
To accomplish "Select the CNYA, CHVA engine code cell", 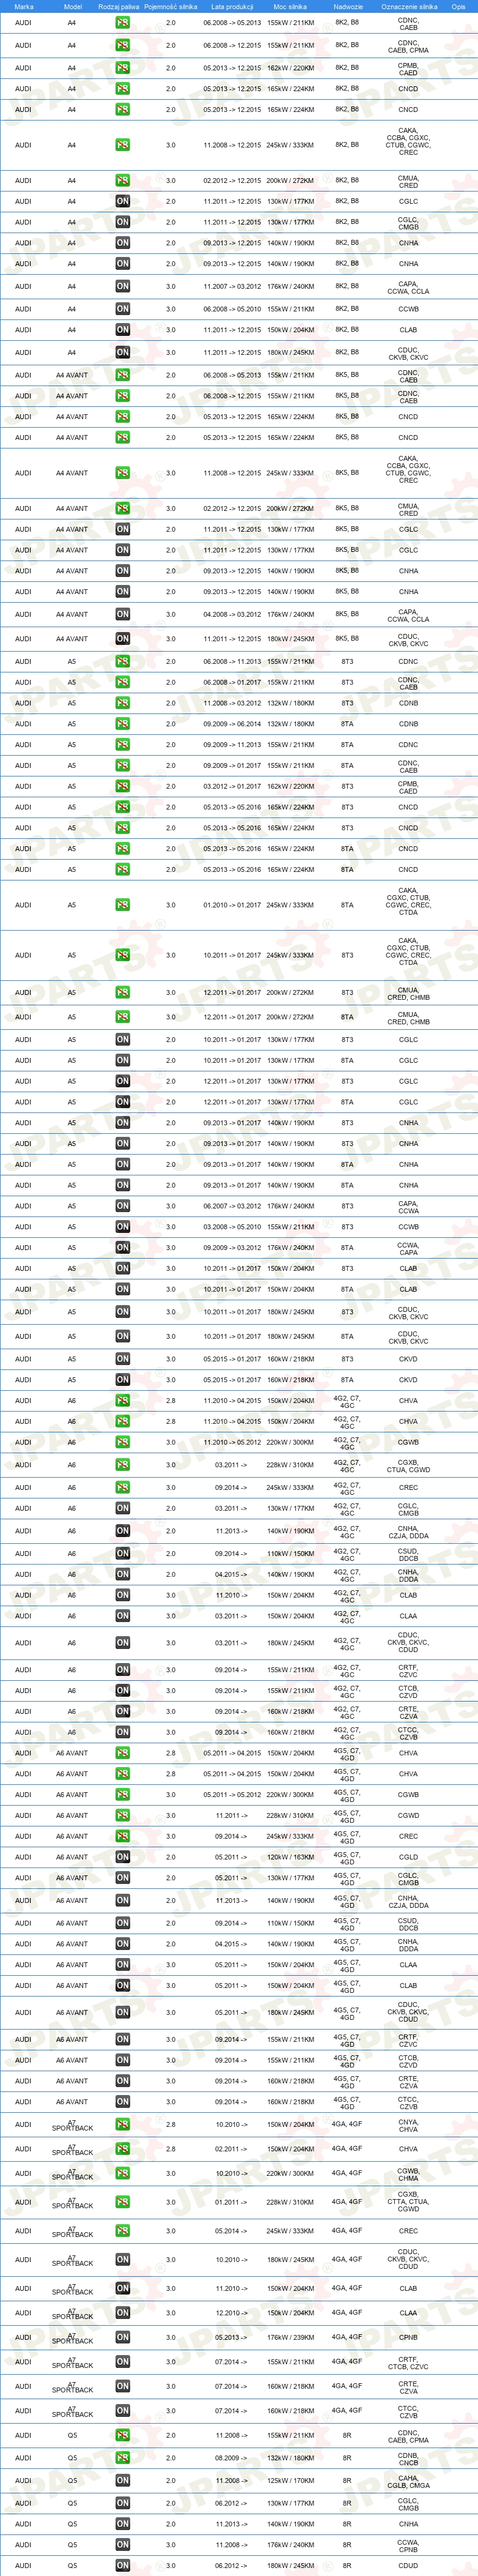I will 409,2125.
